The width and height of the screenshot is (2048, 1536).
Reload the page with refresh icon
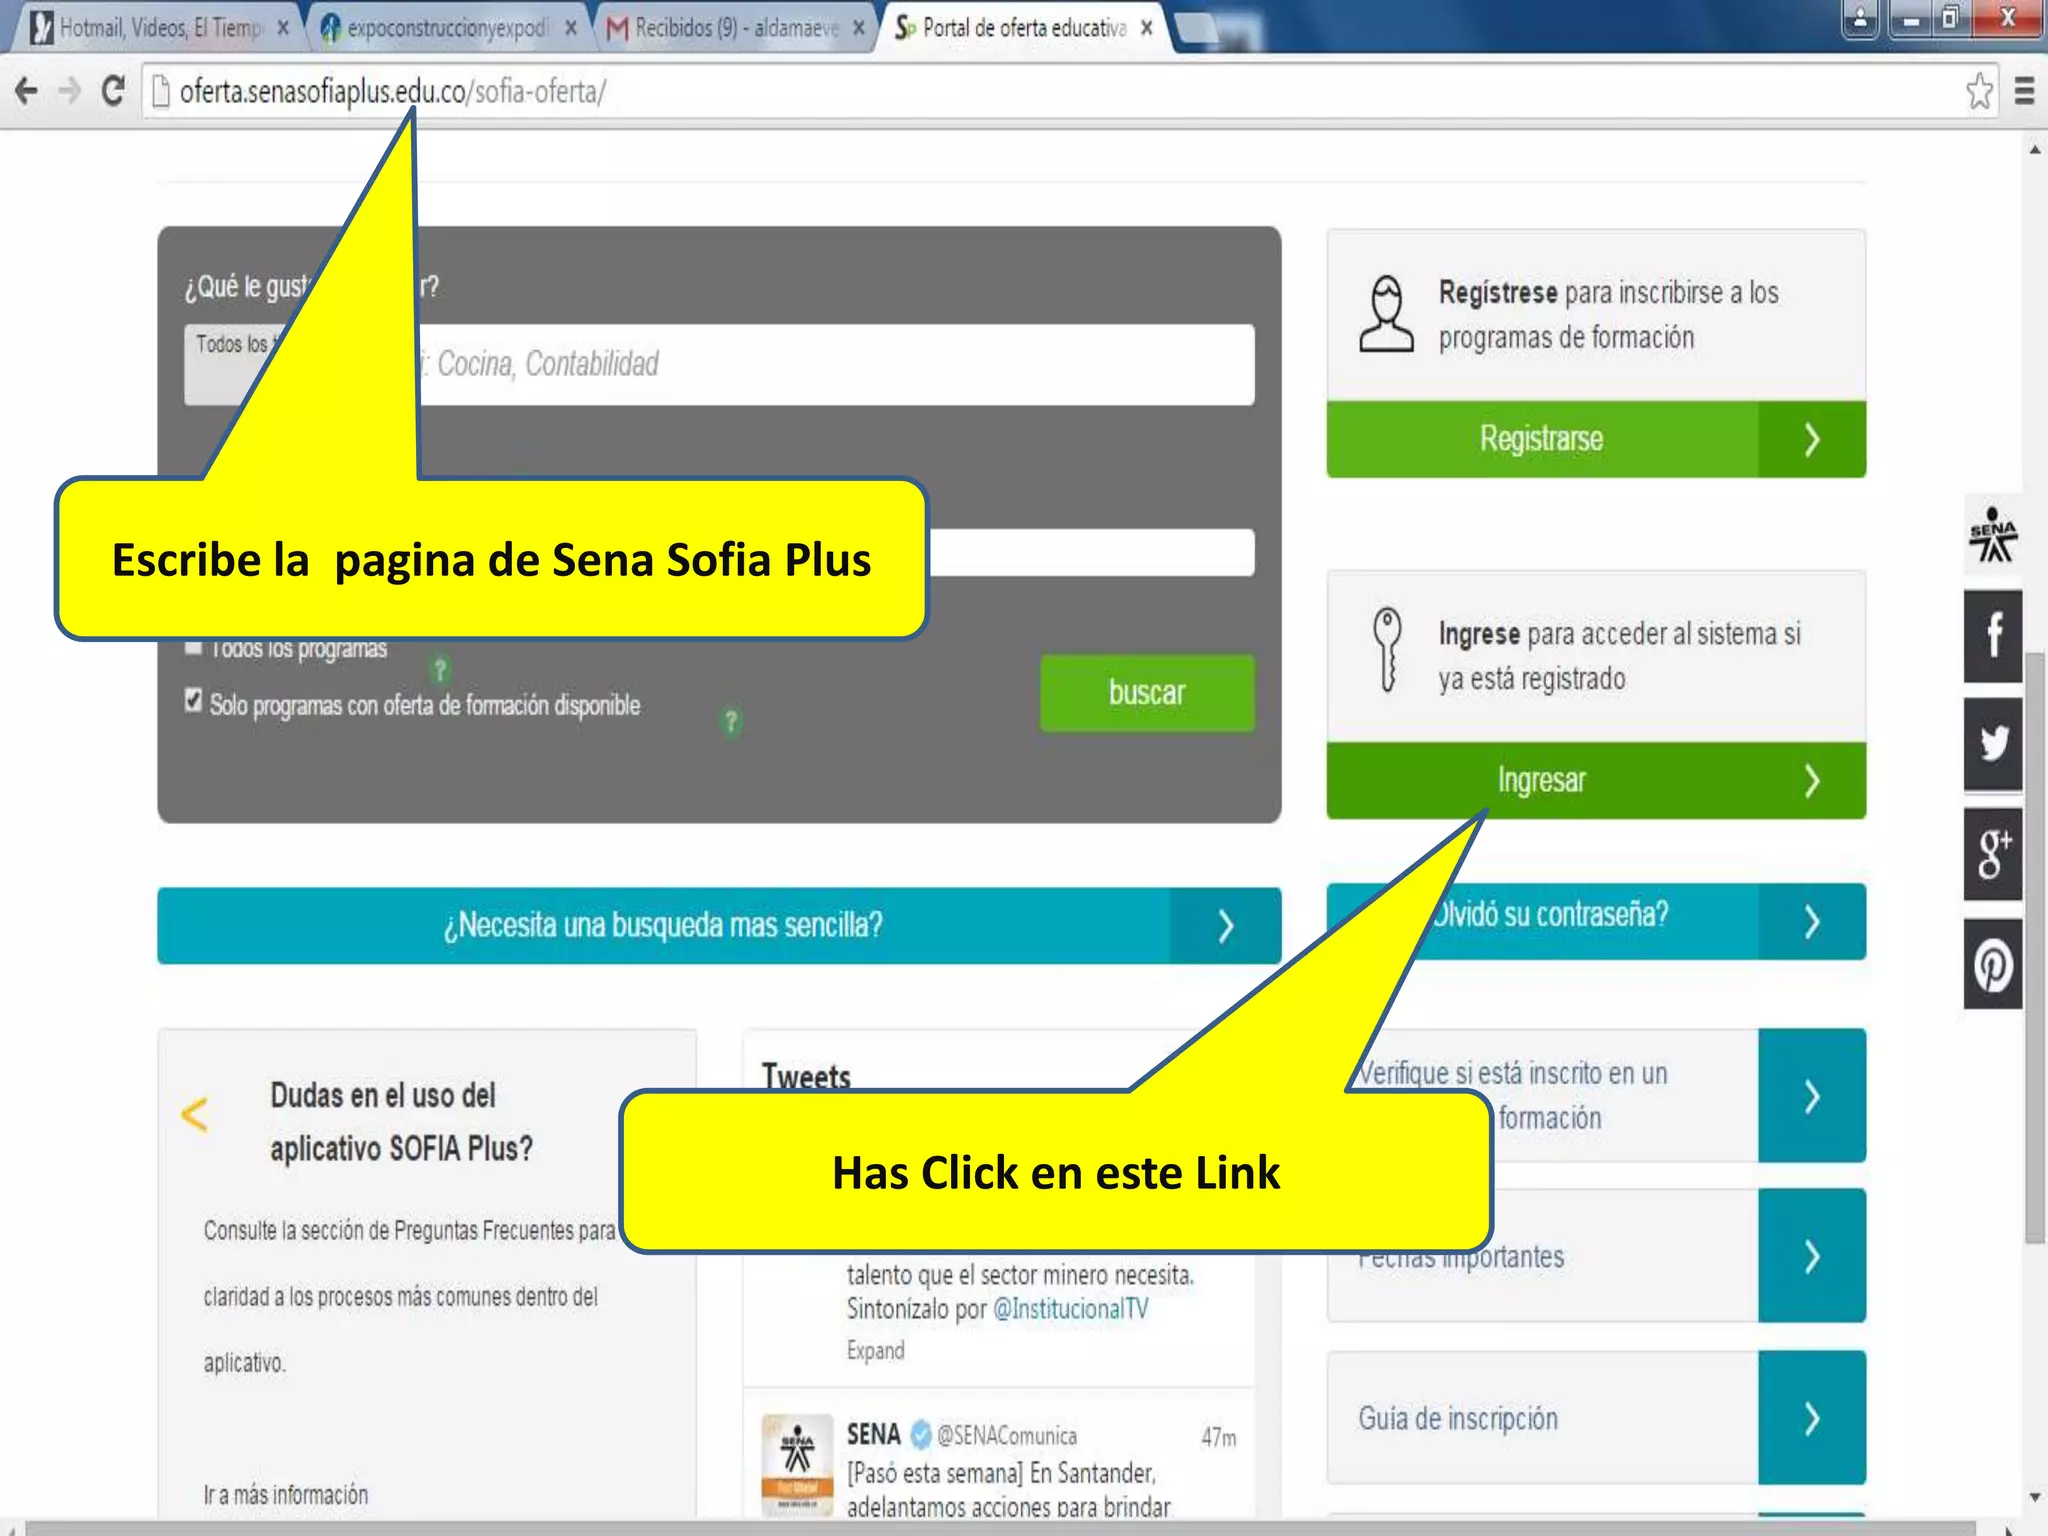(113, 91)
